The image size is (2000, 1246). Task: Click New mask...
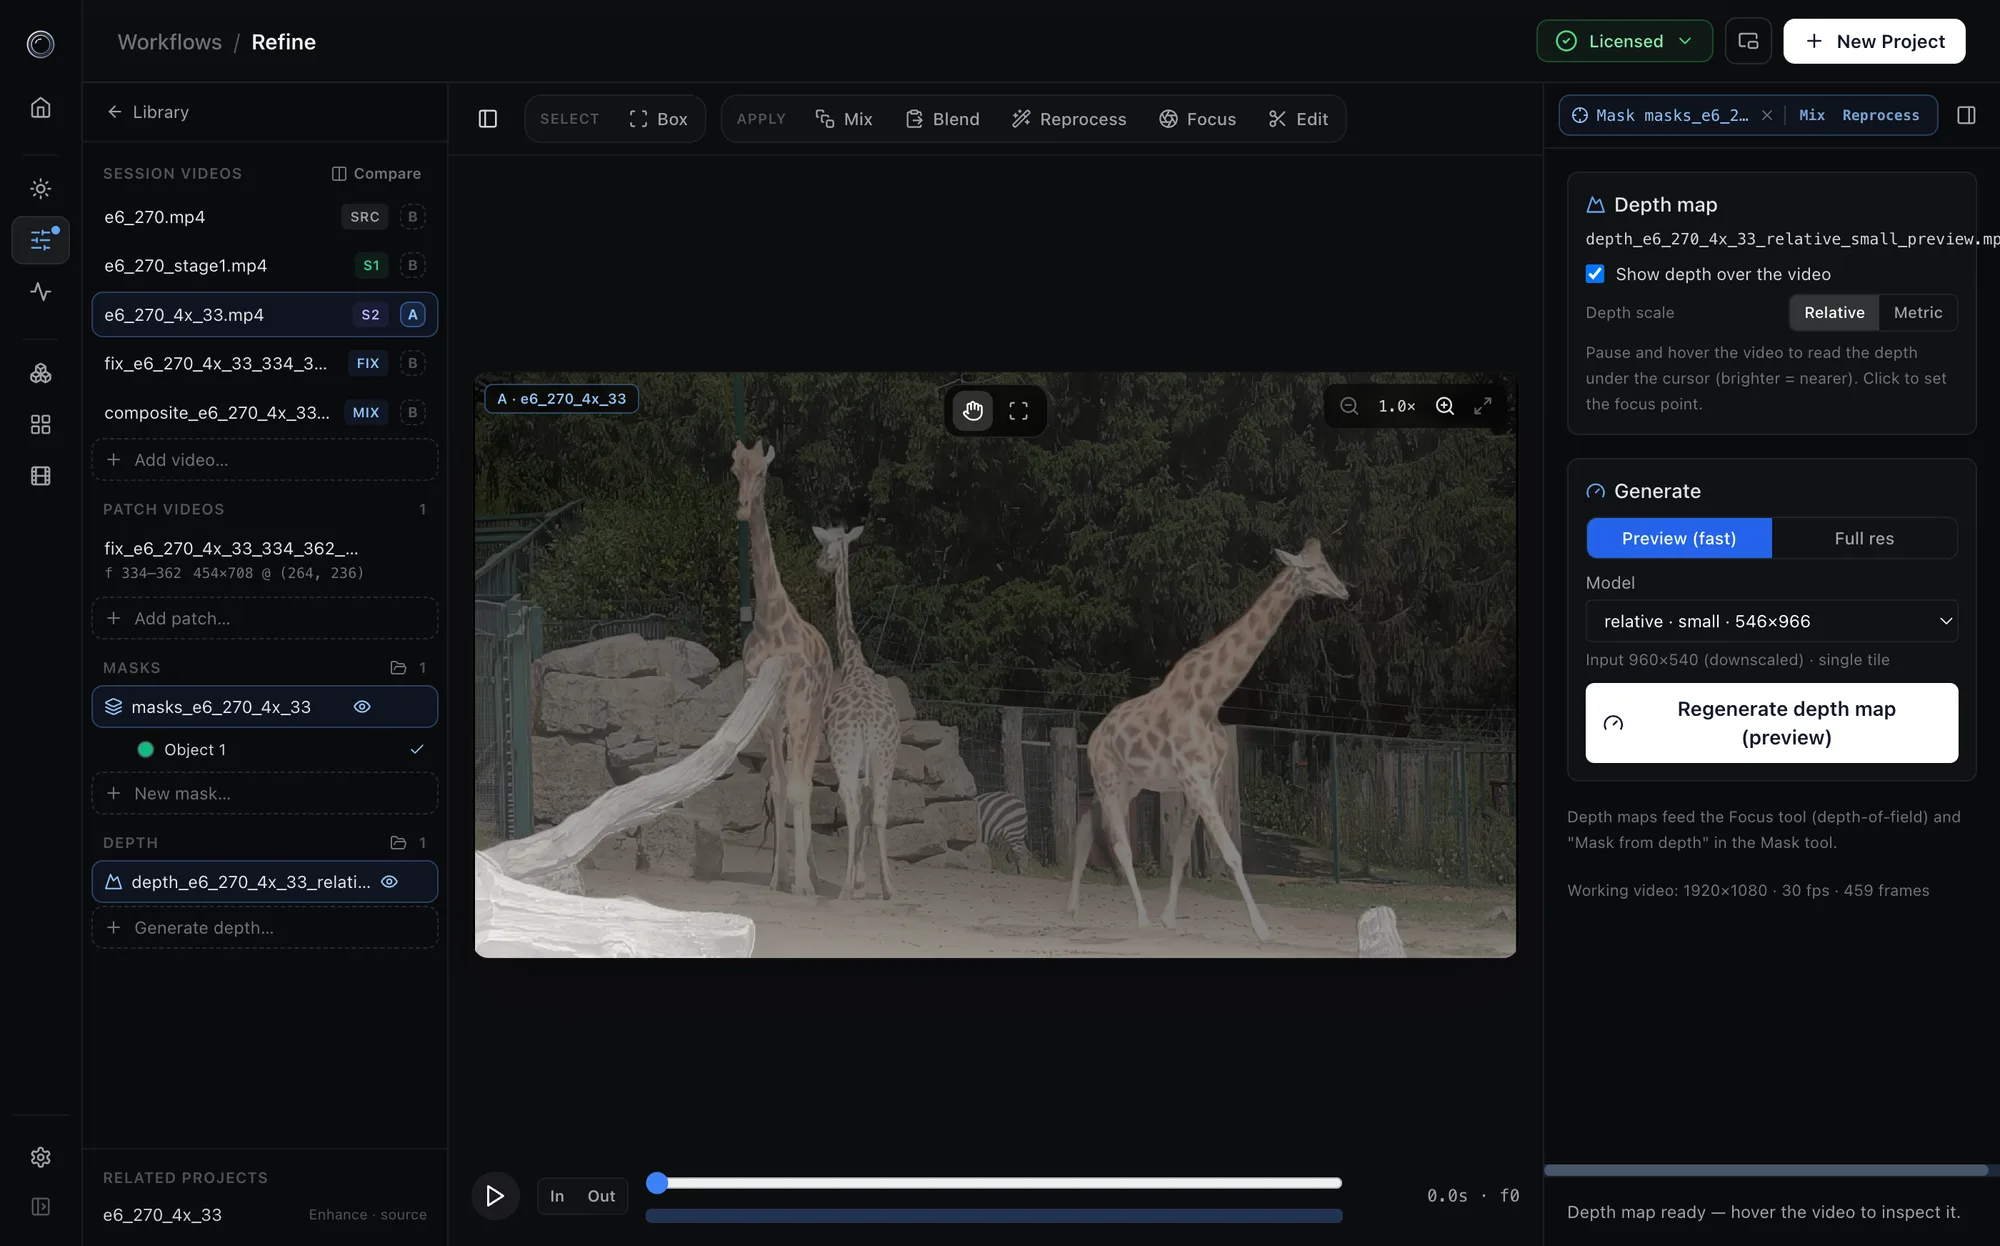(x=264, y=793)
